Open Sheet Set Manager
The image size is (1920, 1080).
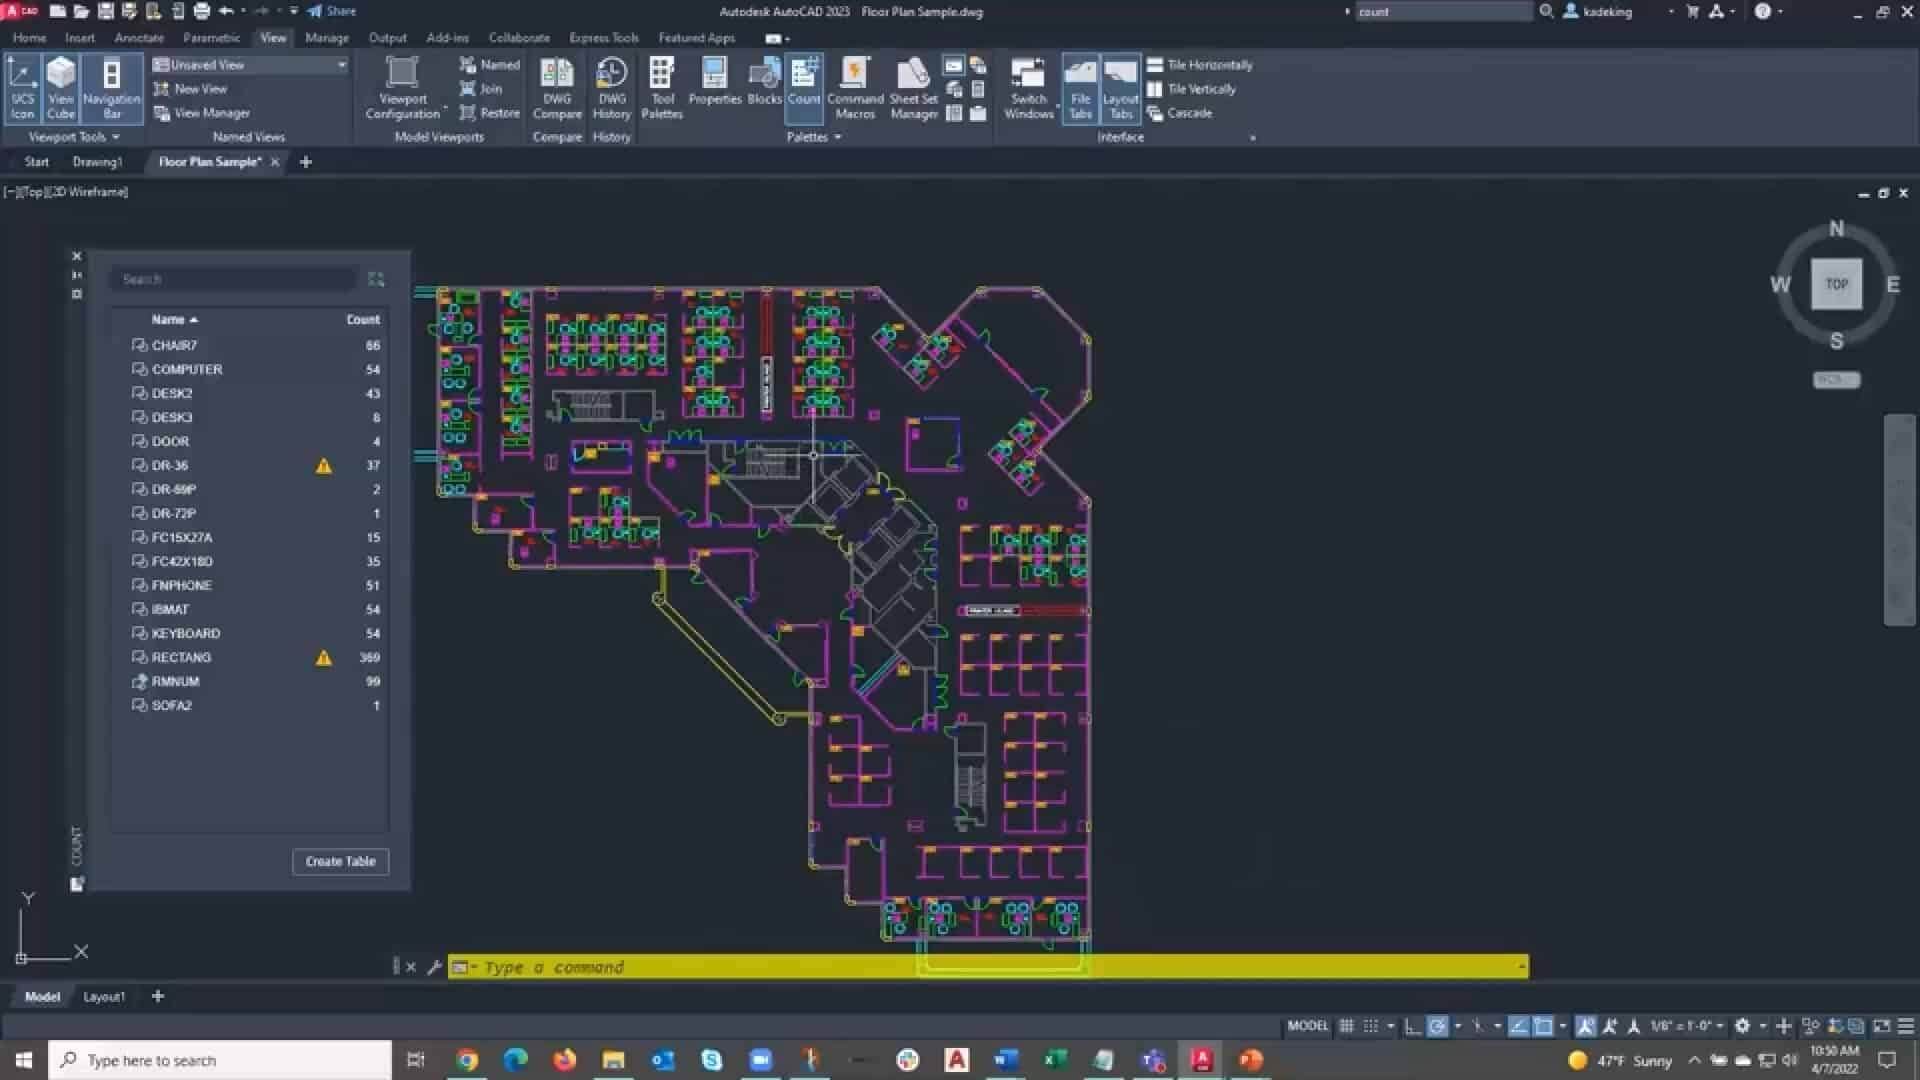[x=913, y=88]
